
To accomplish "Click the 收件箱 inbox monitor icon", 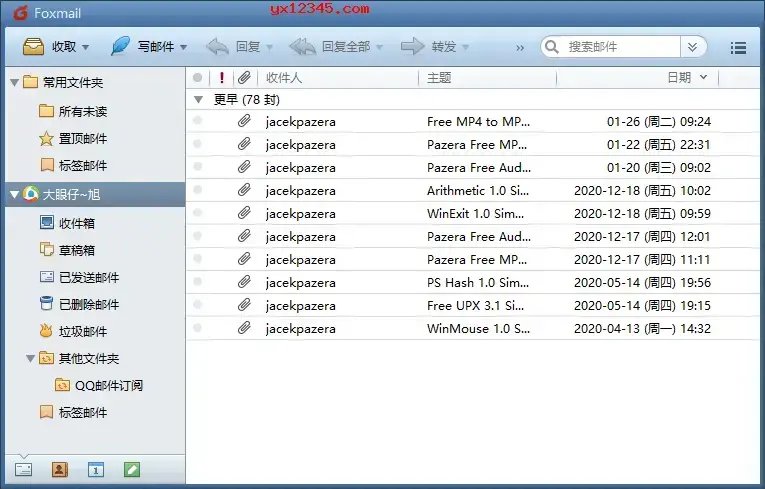I will point(47,223).
